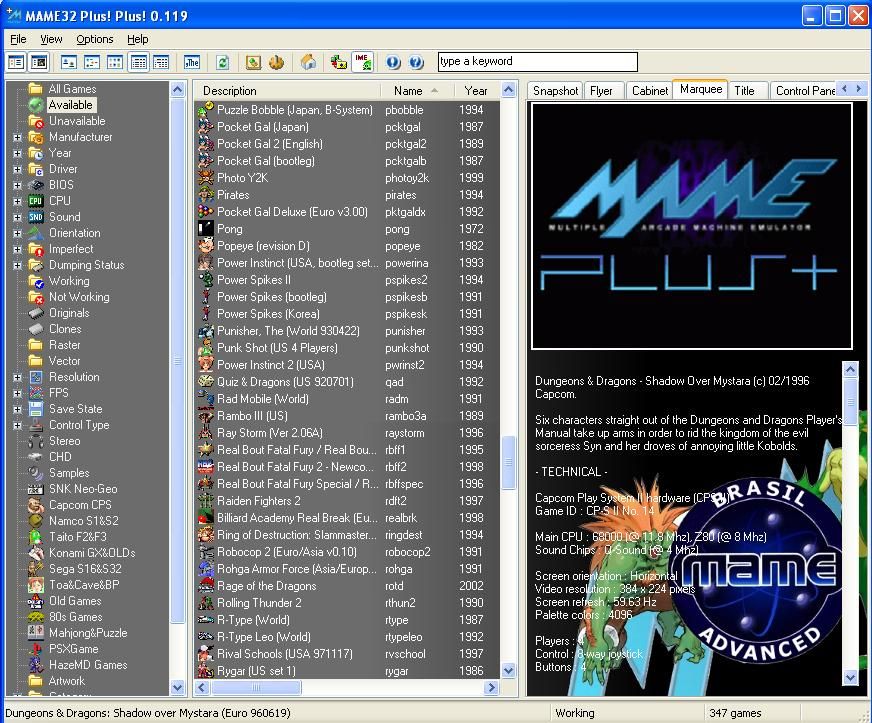This screenshot has width=872, height=723.
Task: Open About via the blue exclamation icon
Action: point(393,62)
